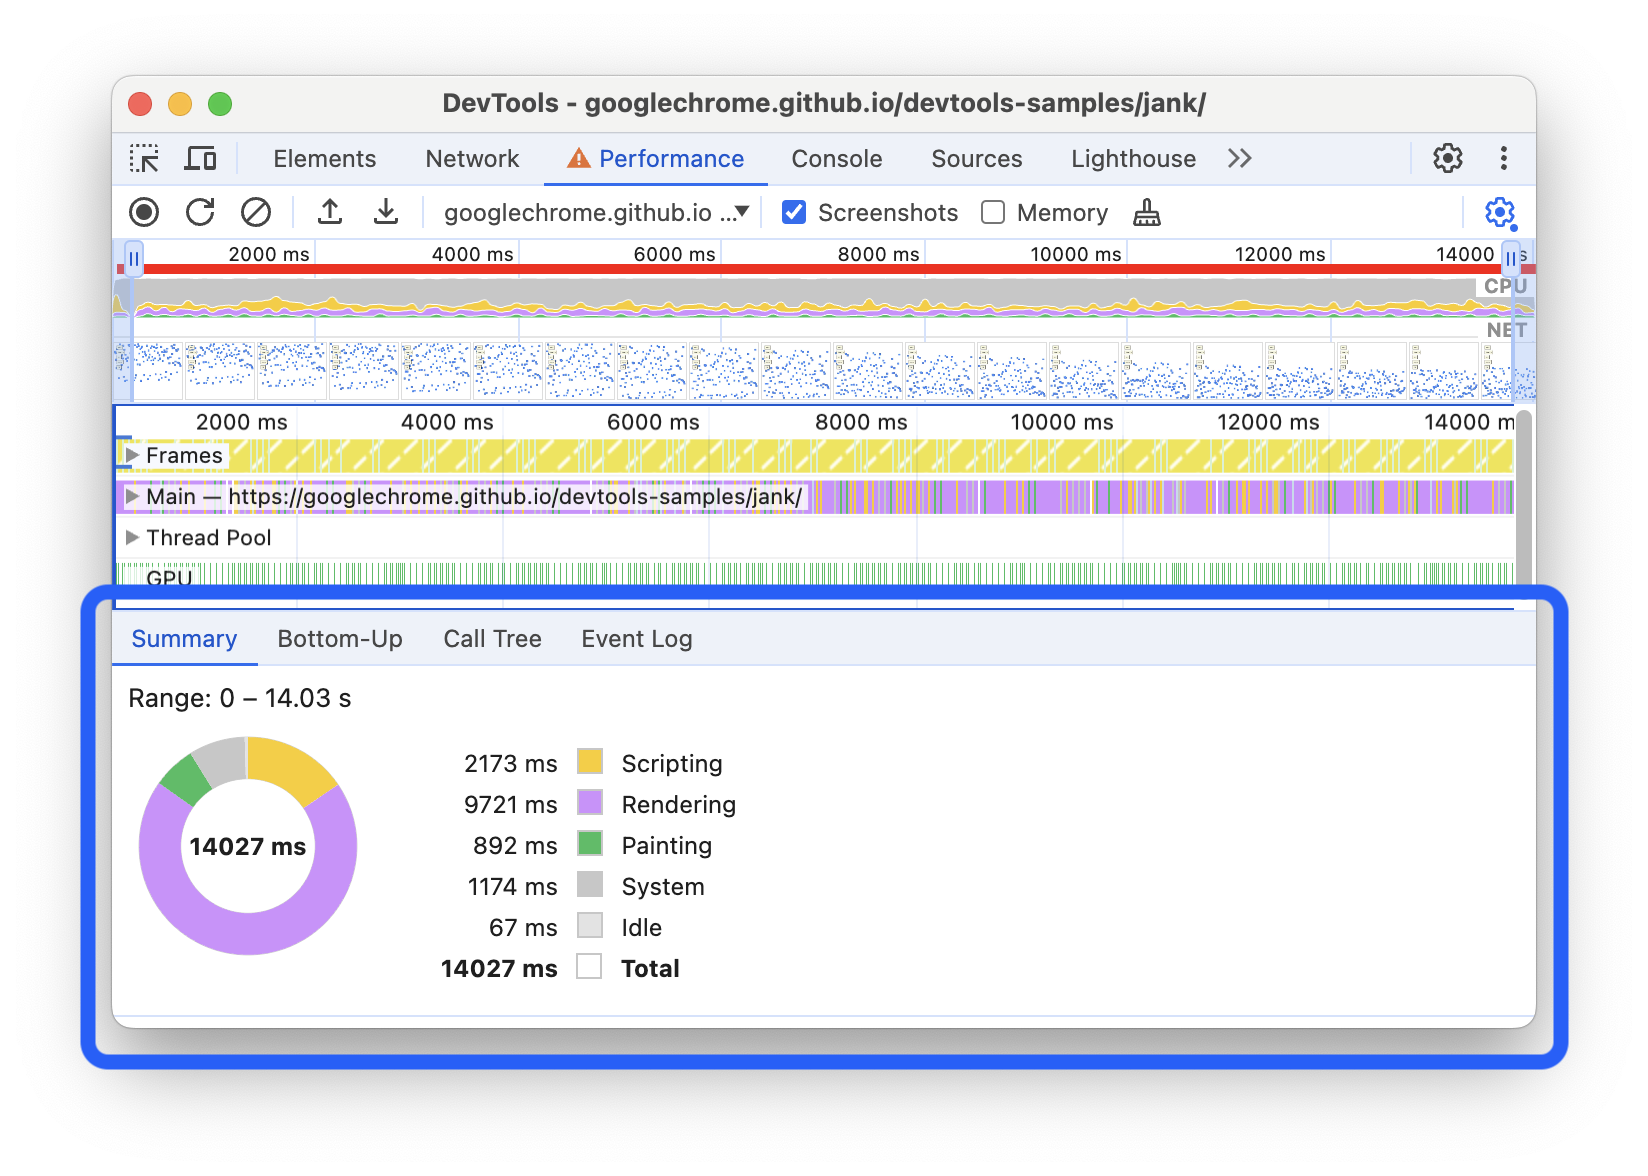Expand the Thread Pool track
Image resolution: width=1648 pixels, height=1176 pixels.
[x=131, y=537]
